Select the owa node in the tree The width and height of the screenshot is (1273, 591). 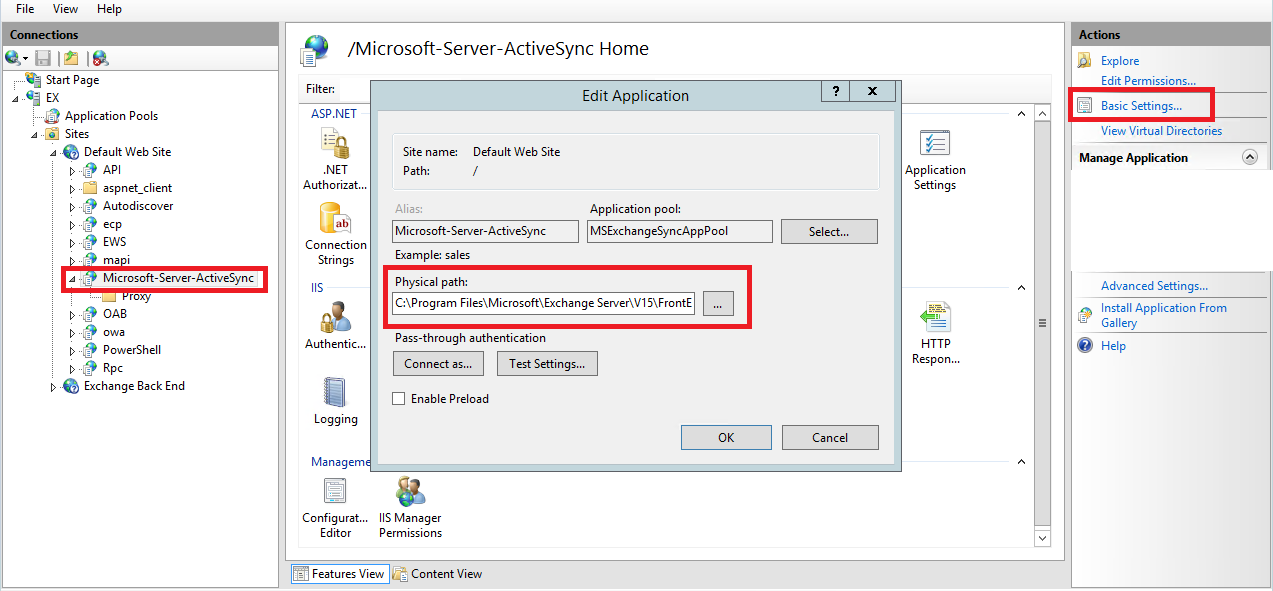(114, 332)
